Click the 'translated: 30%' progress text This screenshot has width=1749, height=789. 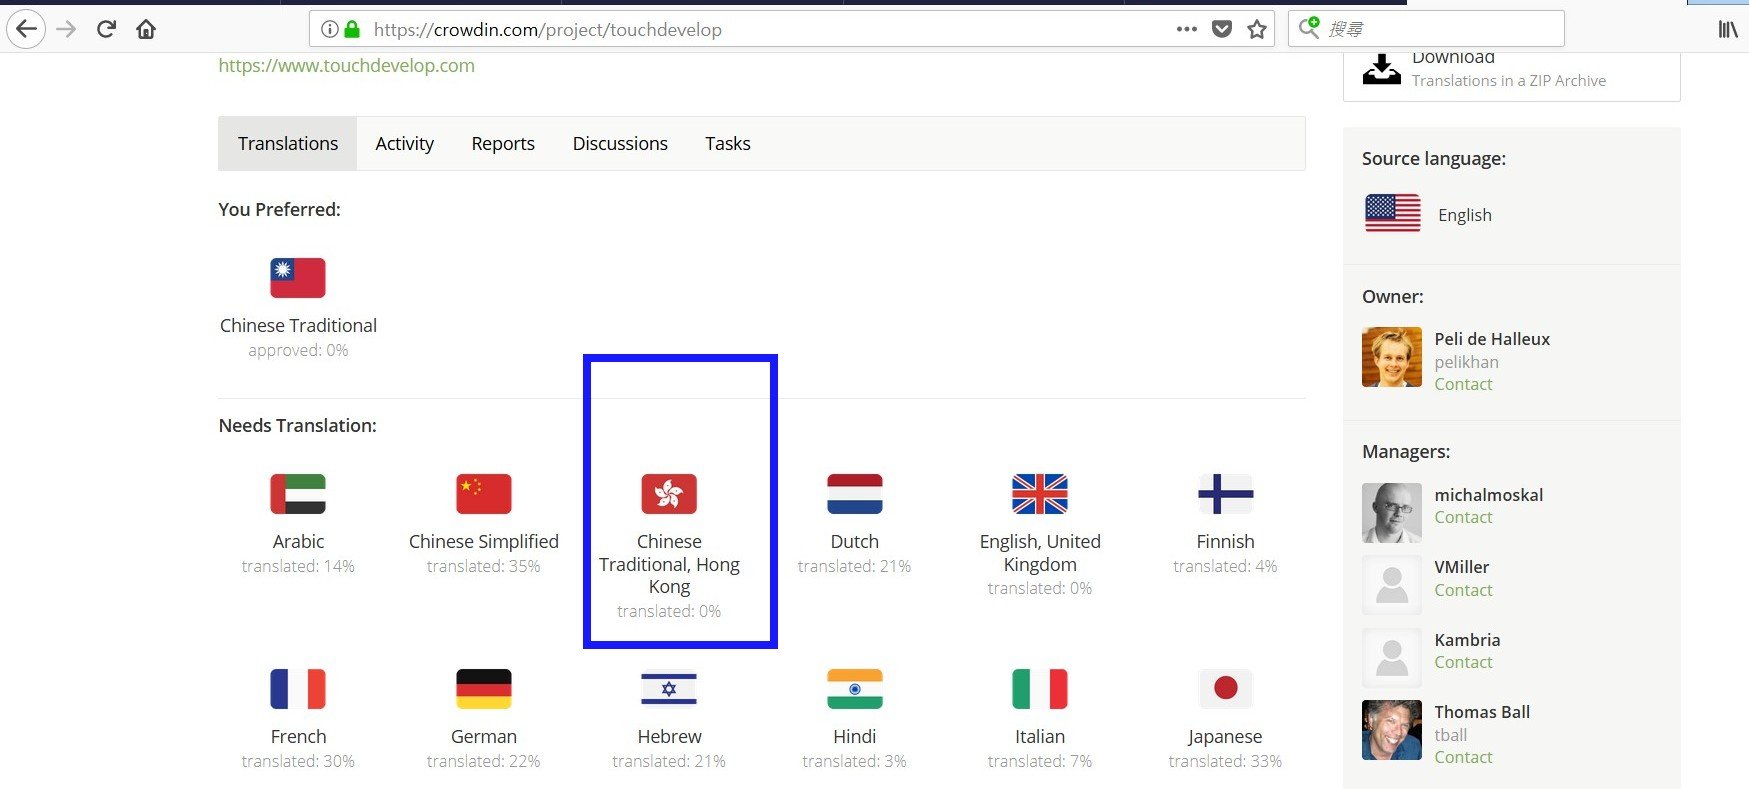(x=298, y=762)
